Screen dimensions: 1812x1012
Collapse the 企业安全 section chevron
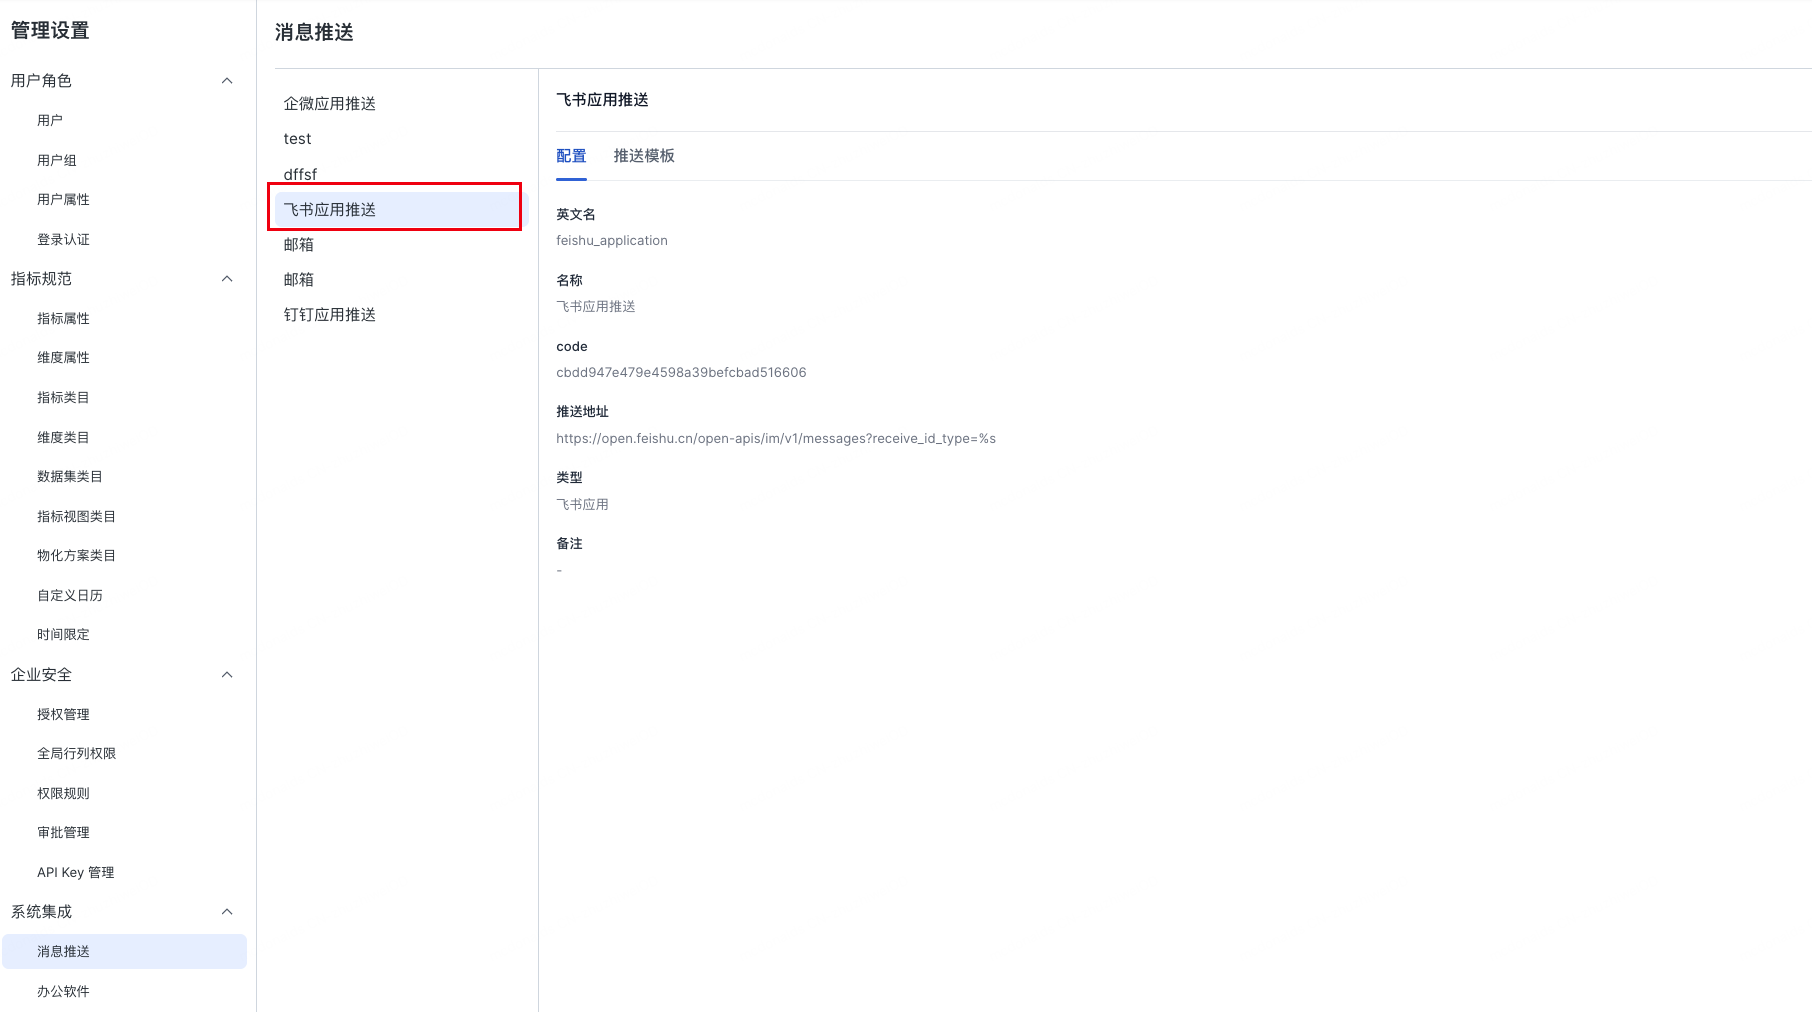pyautogui.click(x=227, y=675)
